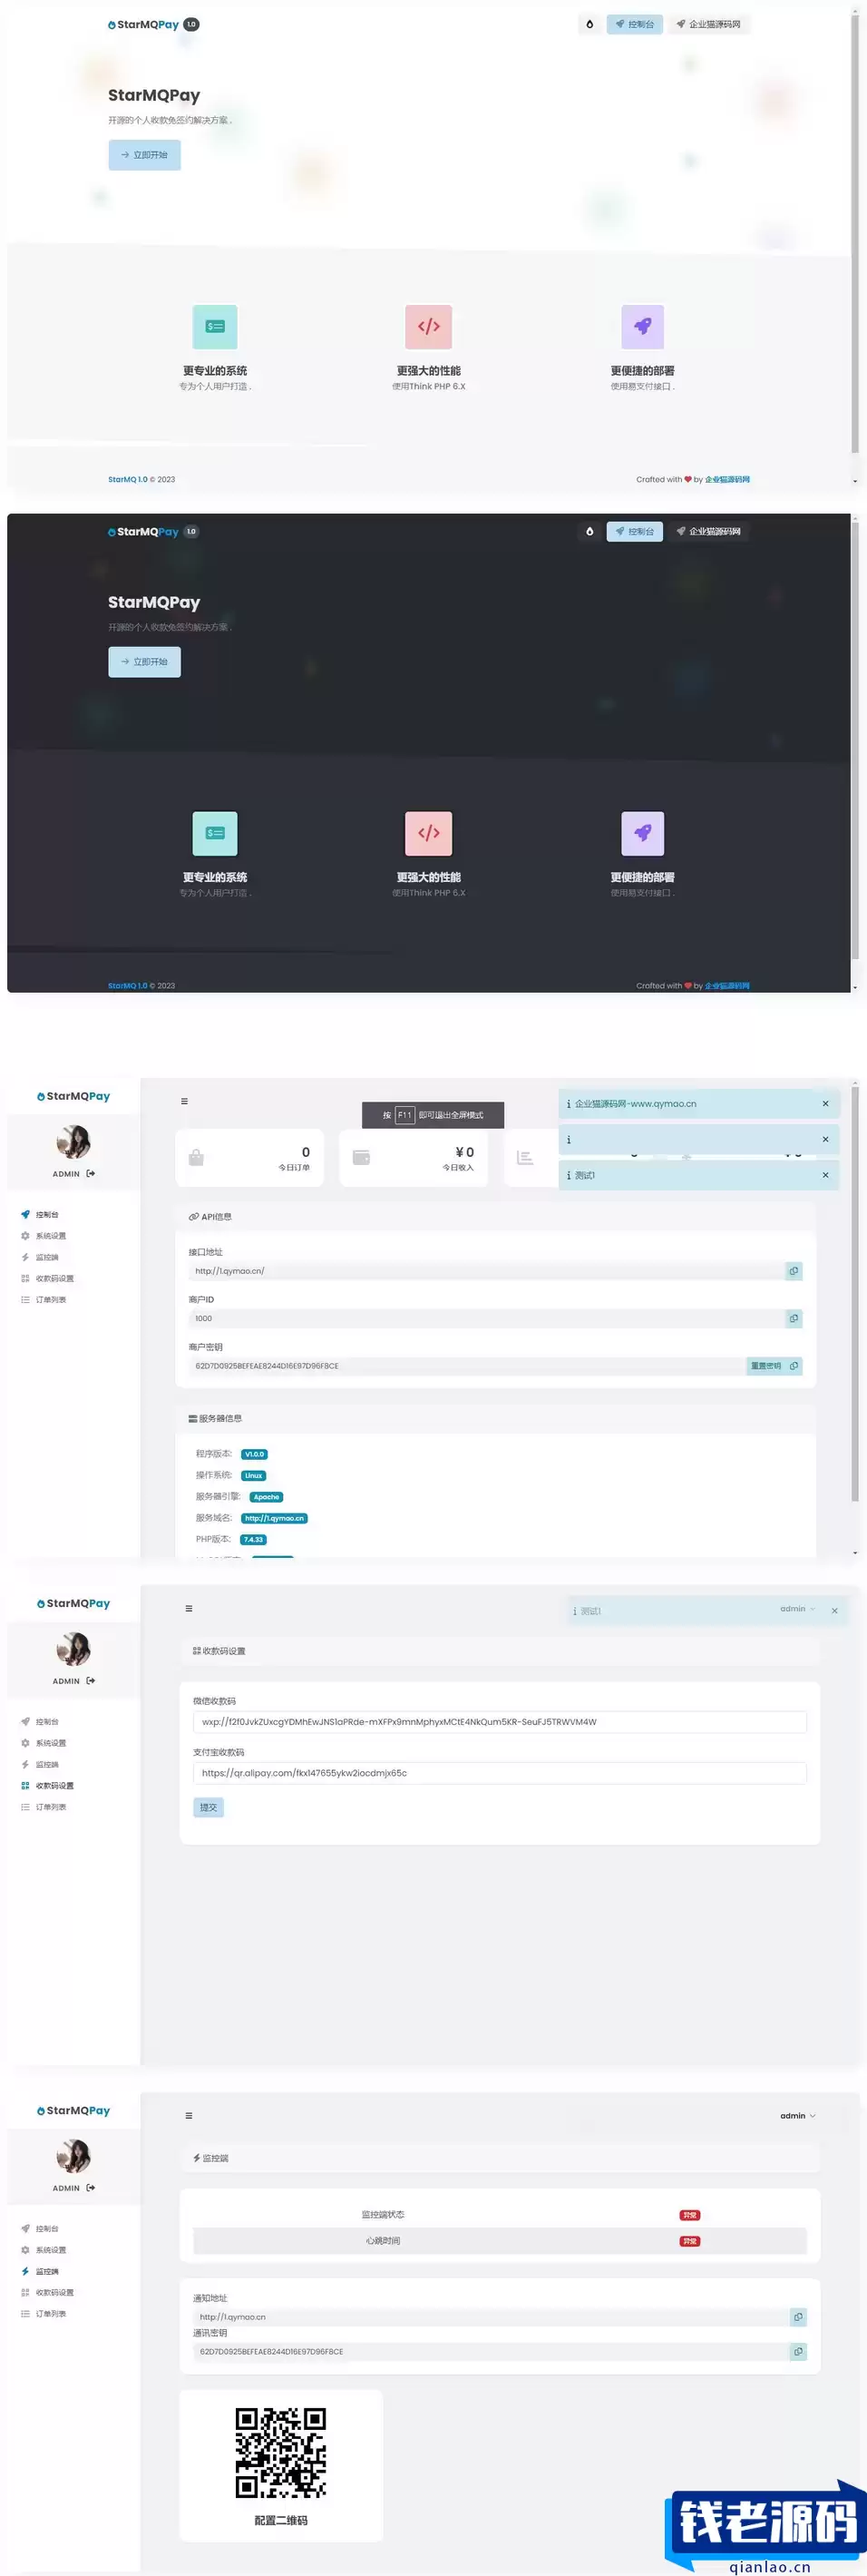This screenshot has height=2576, width=867.
Task: Click 立即开始 button on dark landing page
Action: coord(145,662)
